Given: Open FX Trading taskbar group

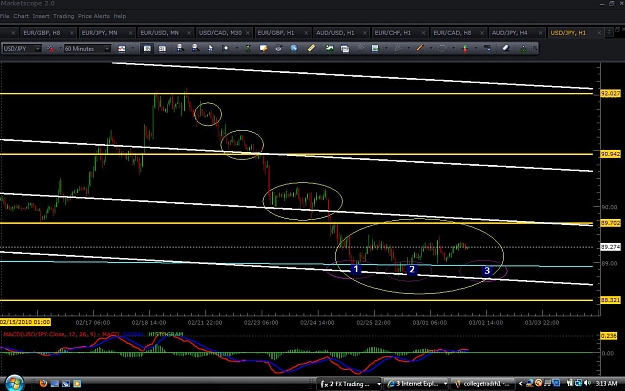Looking at the screenshot, I should (x=349, y=384).
